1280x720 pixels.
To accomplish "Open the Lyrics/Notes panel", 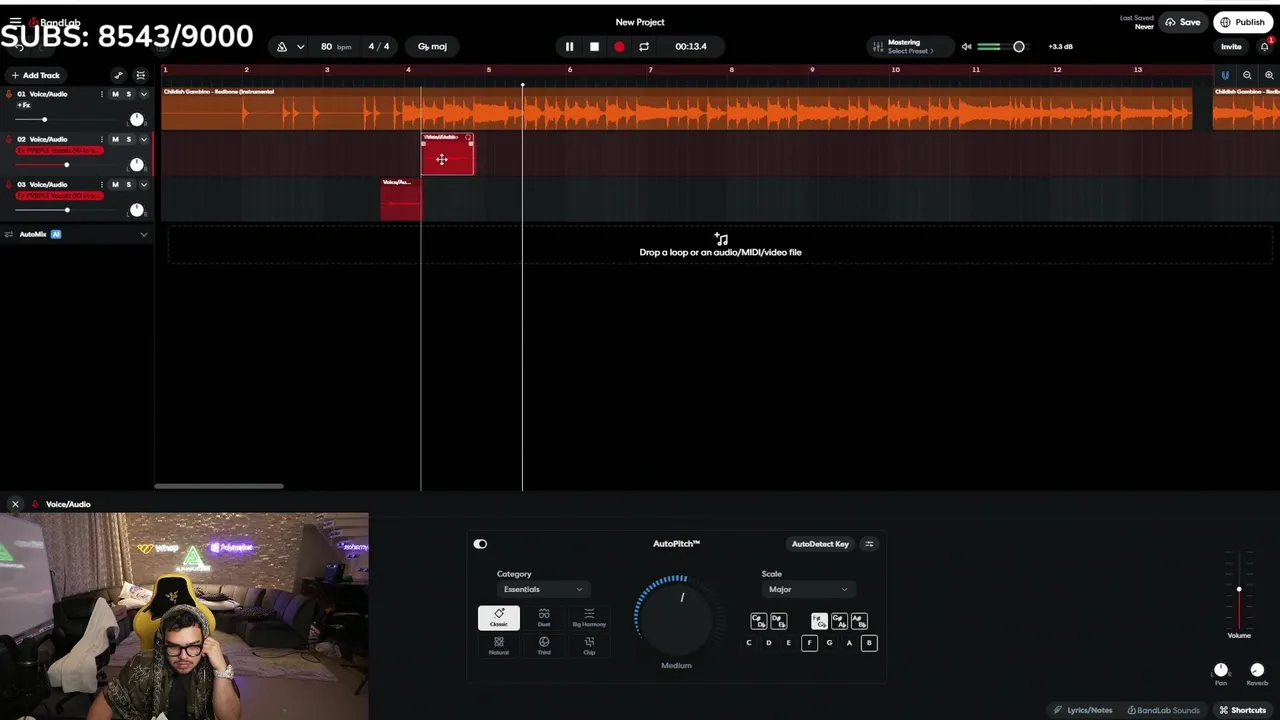I will click(x=1083, y=710).
